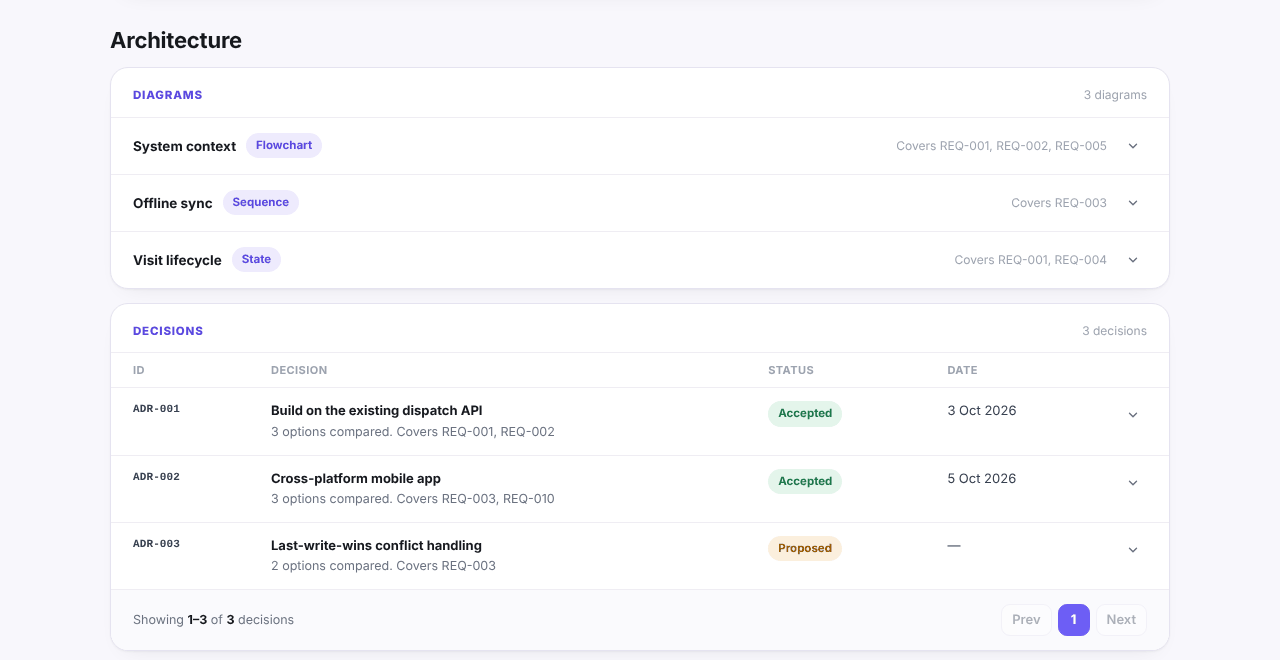Click the Sequence type badge

pos(261,203)
